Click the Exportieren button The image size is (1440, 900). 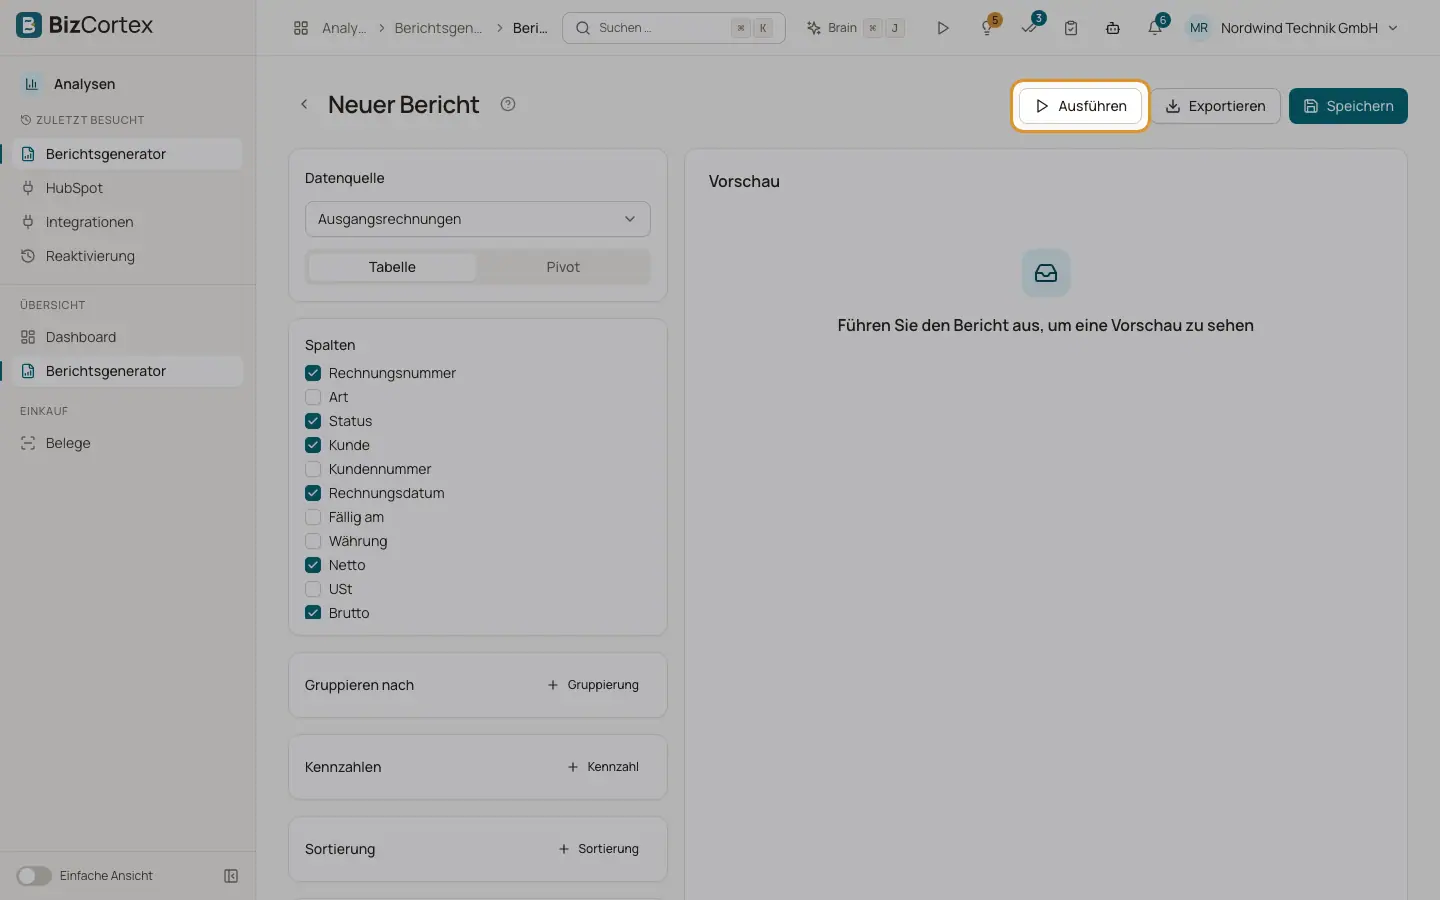click(1216, 106)
